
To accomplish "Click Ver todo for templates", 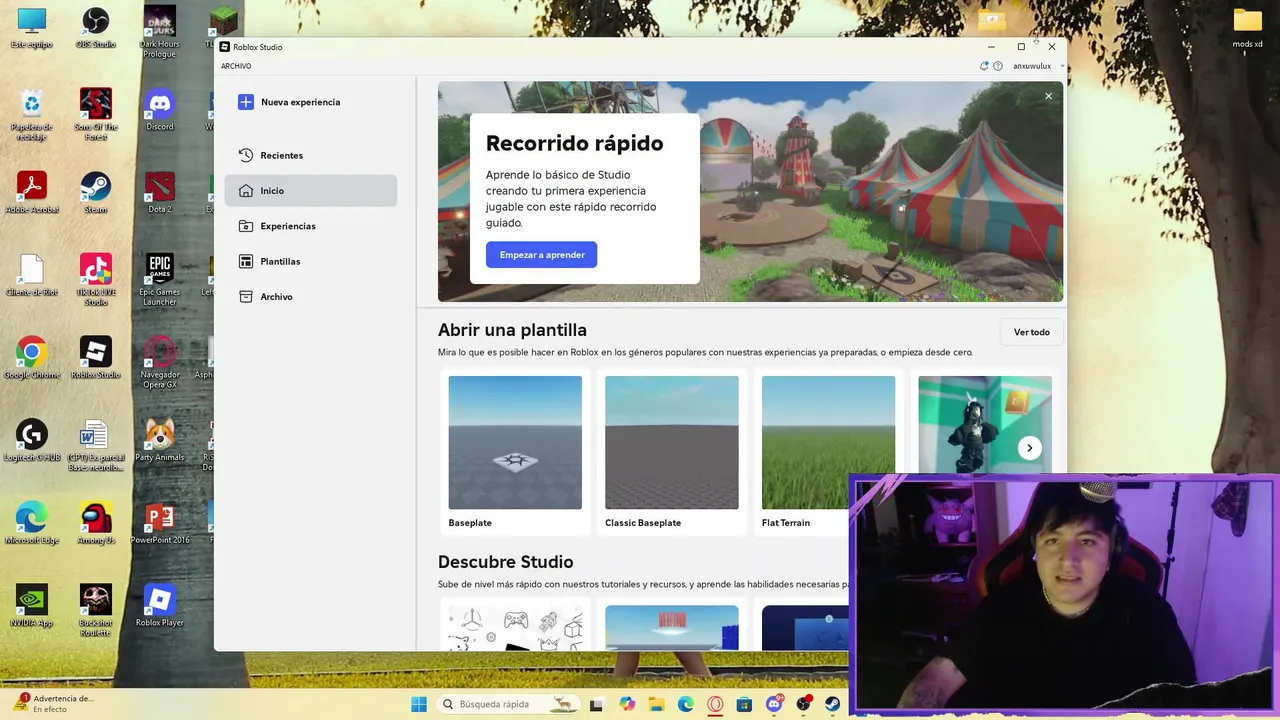I will click(1032, 332).
